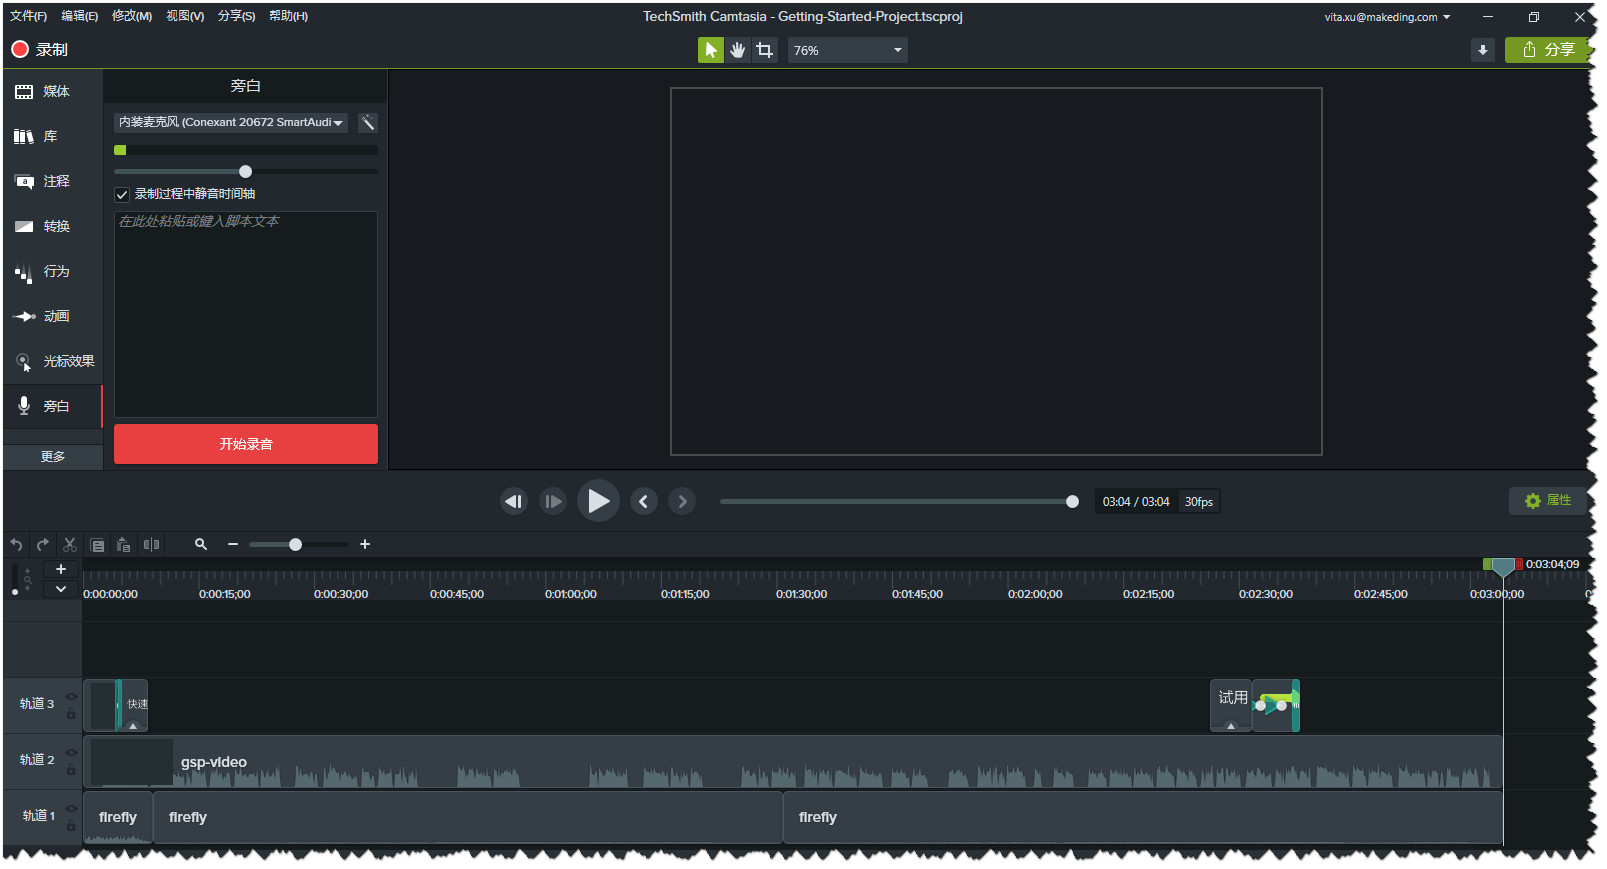Open the 76% canvas zoom dropdown
The width and height of the screenshot is (1607, 869).
[848, 50]
